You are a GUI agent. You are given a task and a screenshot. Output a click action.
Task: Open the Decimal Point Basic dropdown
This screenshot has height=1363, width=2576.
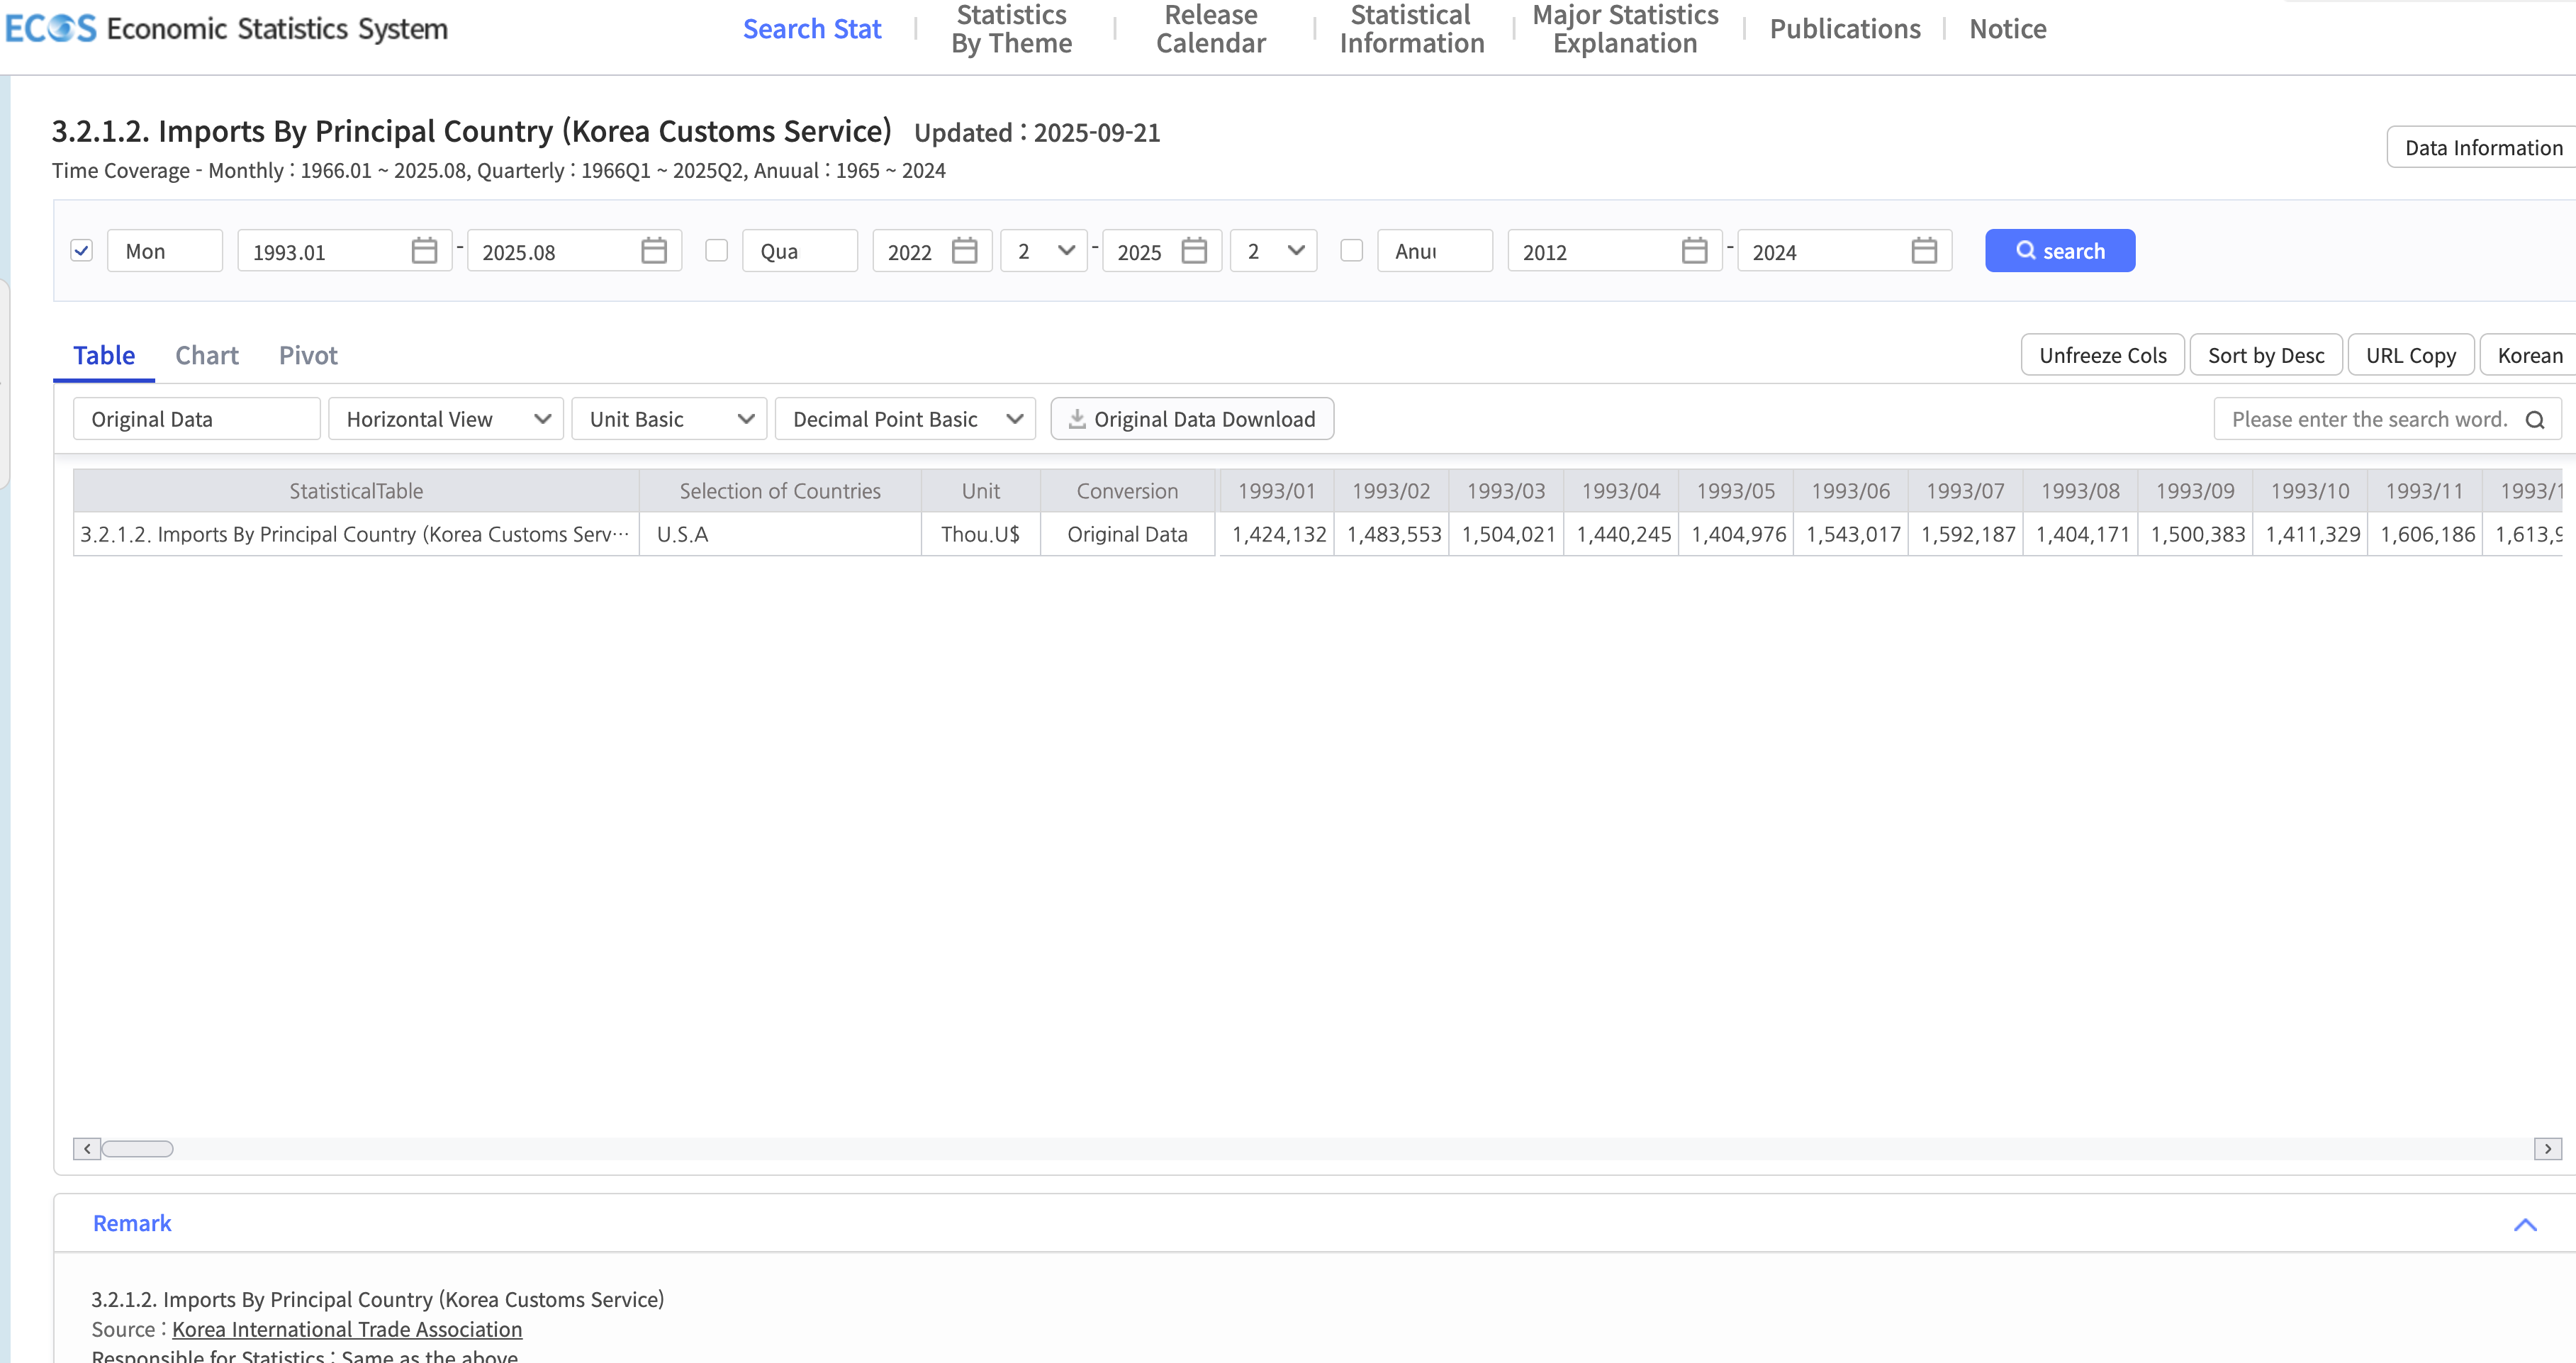point(905,419)
